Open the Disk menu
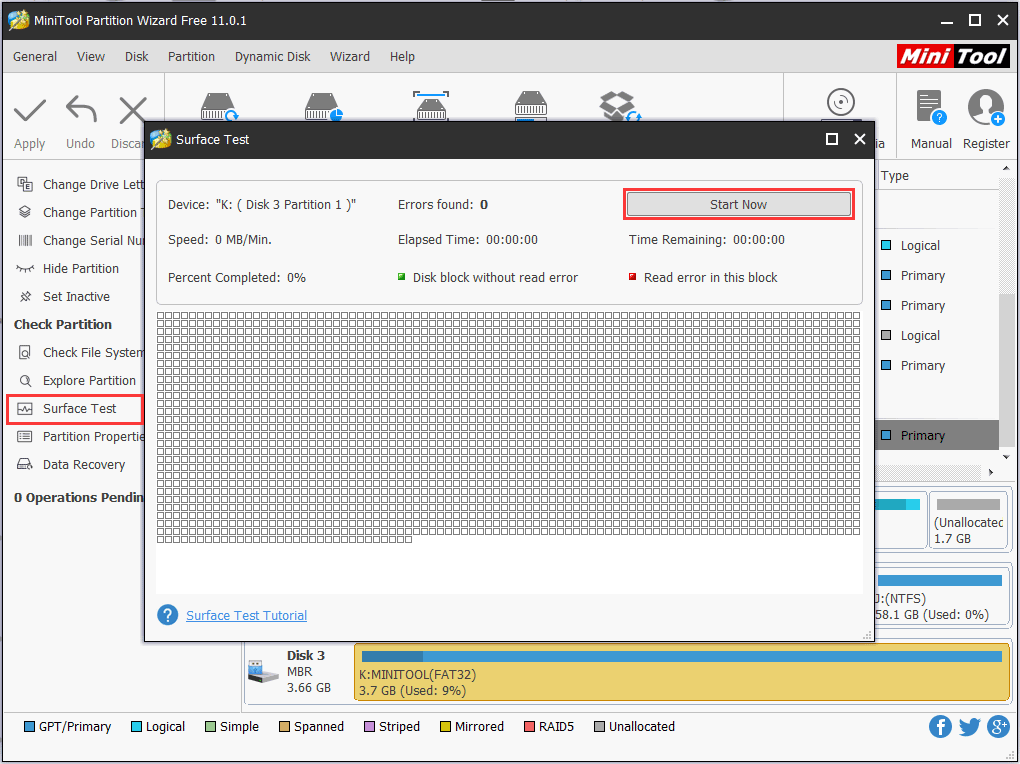 click(137, 57)
